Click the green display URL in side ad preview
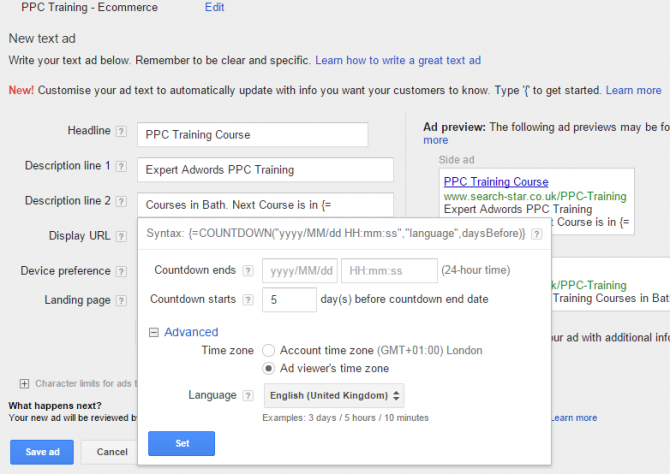The width and height of the screenshot is (670, 474). [535, 196]
